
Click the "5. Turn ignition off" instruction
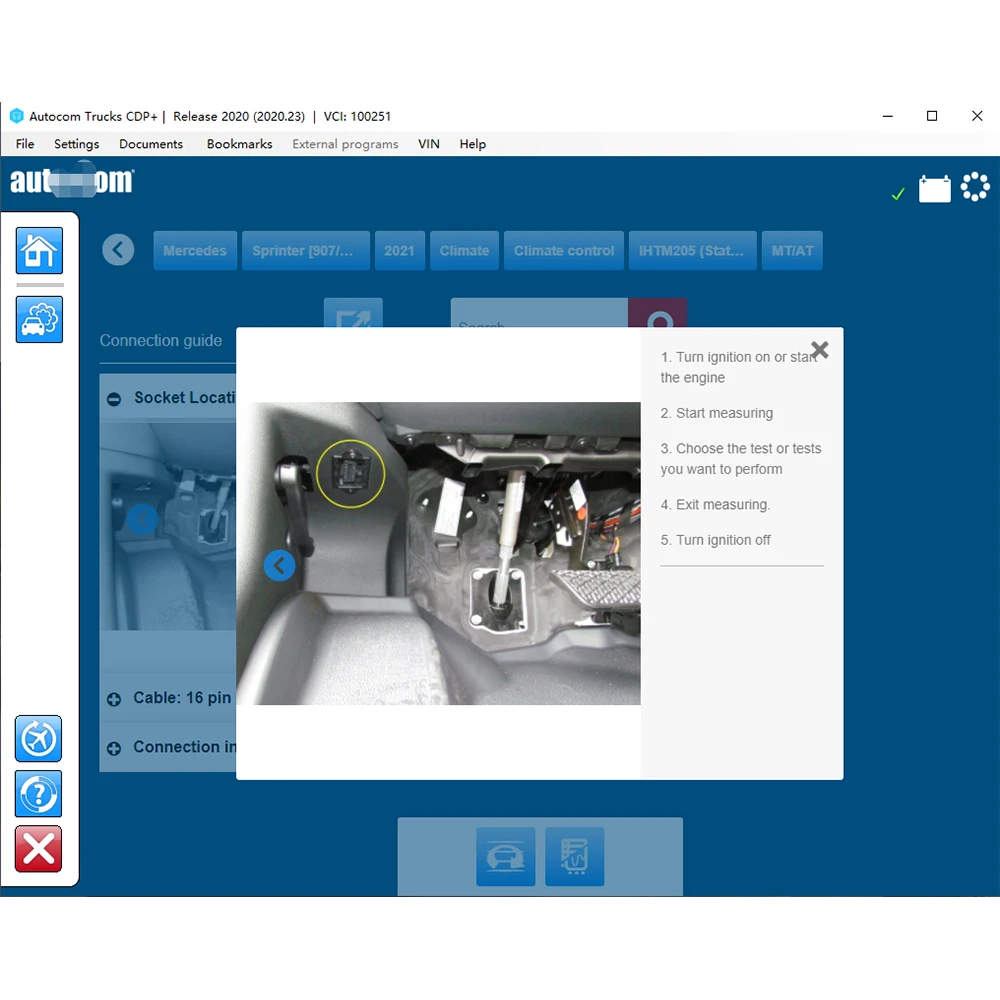(715, 540)
